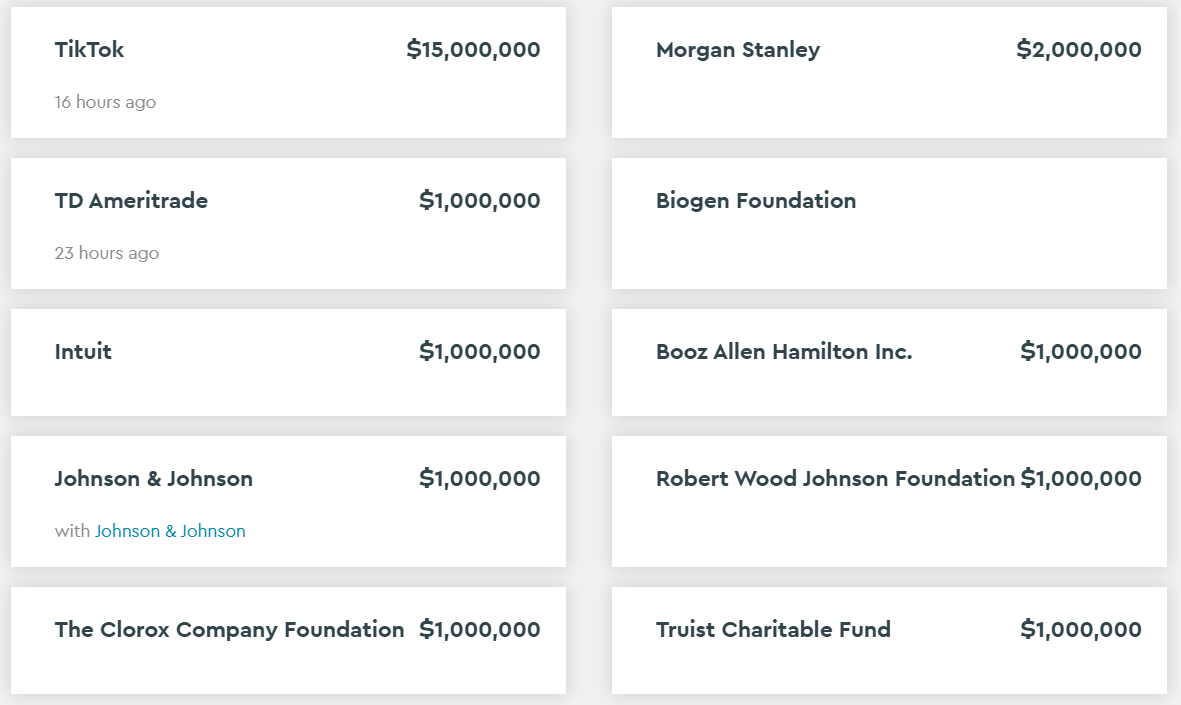Image resolution: width=1181 pixels, height=705 pixels.
Task: Click the Robert Wood Johnson Foundation name
Action: tap(835, 479)
